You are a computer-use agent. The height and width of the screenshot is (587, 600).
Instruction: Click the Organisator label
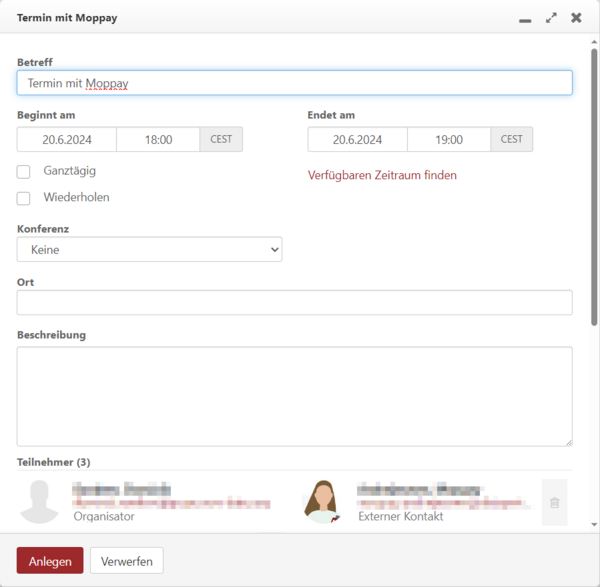pyautogui.click(x=104, y=517)
